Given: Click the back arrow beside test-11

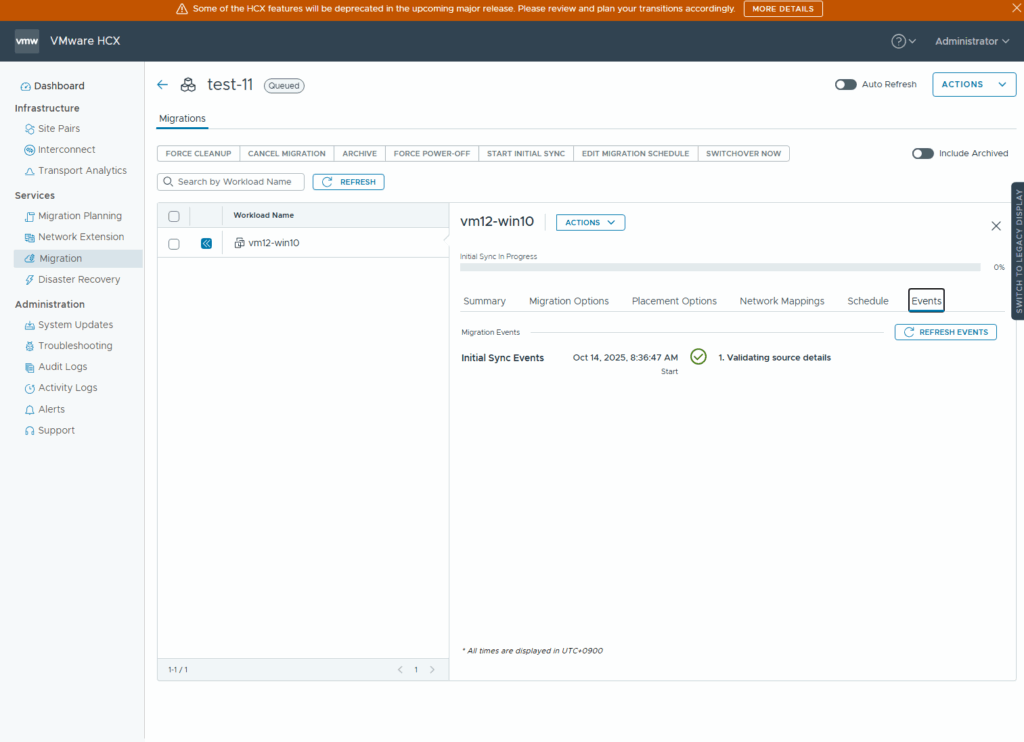Looking at the screenshot, I should [x=163, y=85].
